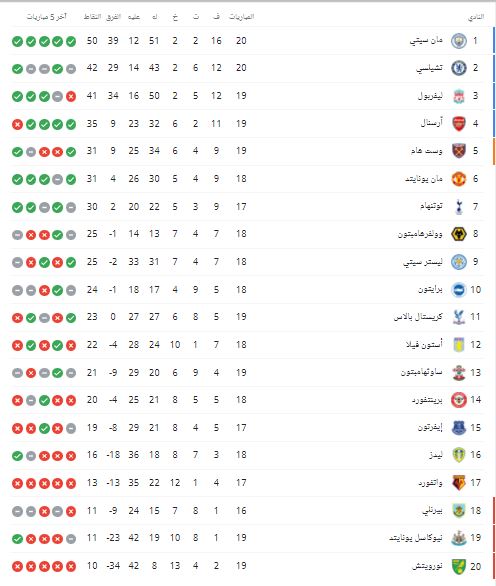This screenshot has height=586, width=496.
Task: Open the نيوكاسل يونايتد team link
Action: click(416, 538)
